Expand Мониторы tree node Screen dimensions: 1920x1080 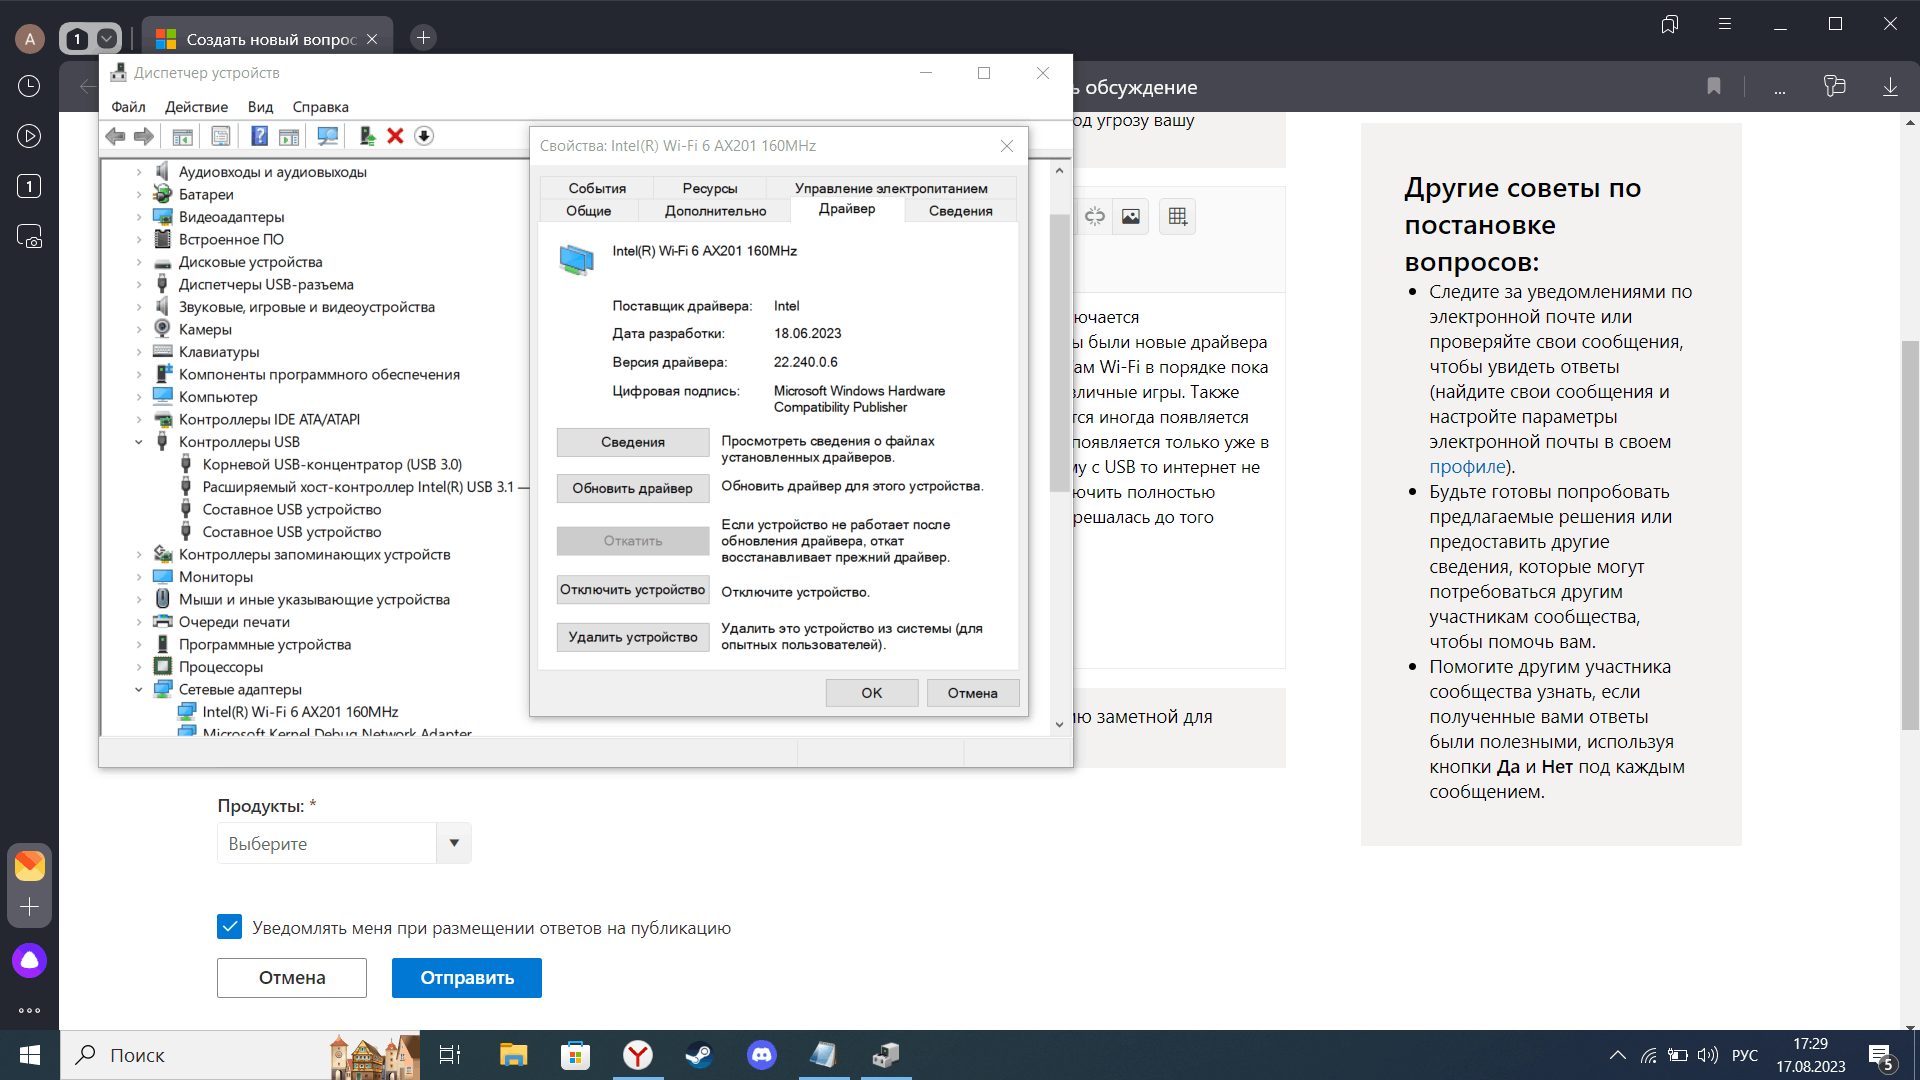[139, 577]
